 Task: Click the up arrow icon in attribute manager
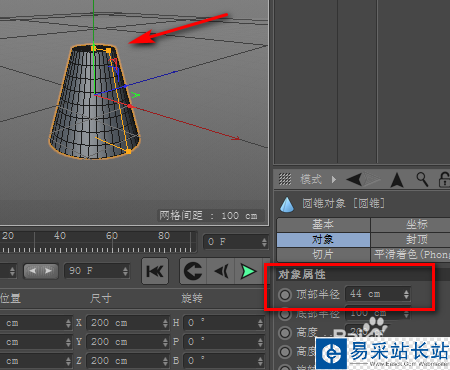point(397,180)
